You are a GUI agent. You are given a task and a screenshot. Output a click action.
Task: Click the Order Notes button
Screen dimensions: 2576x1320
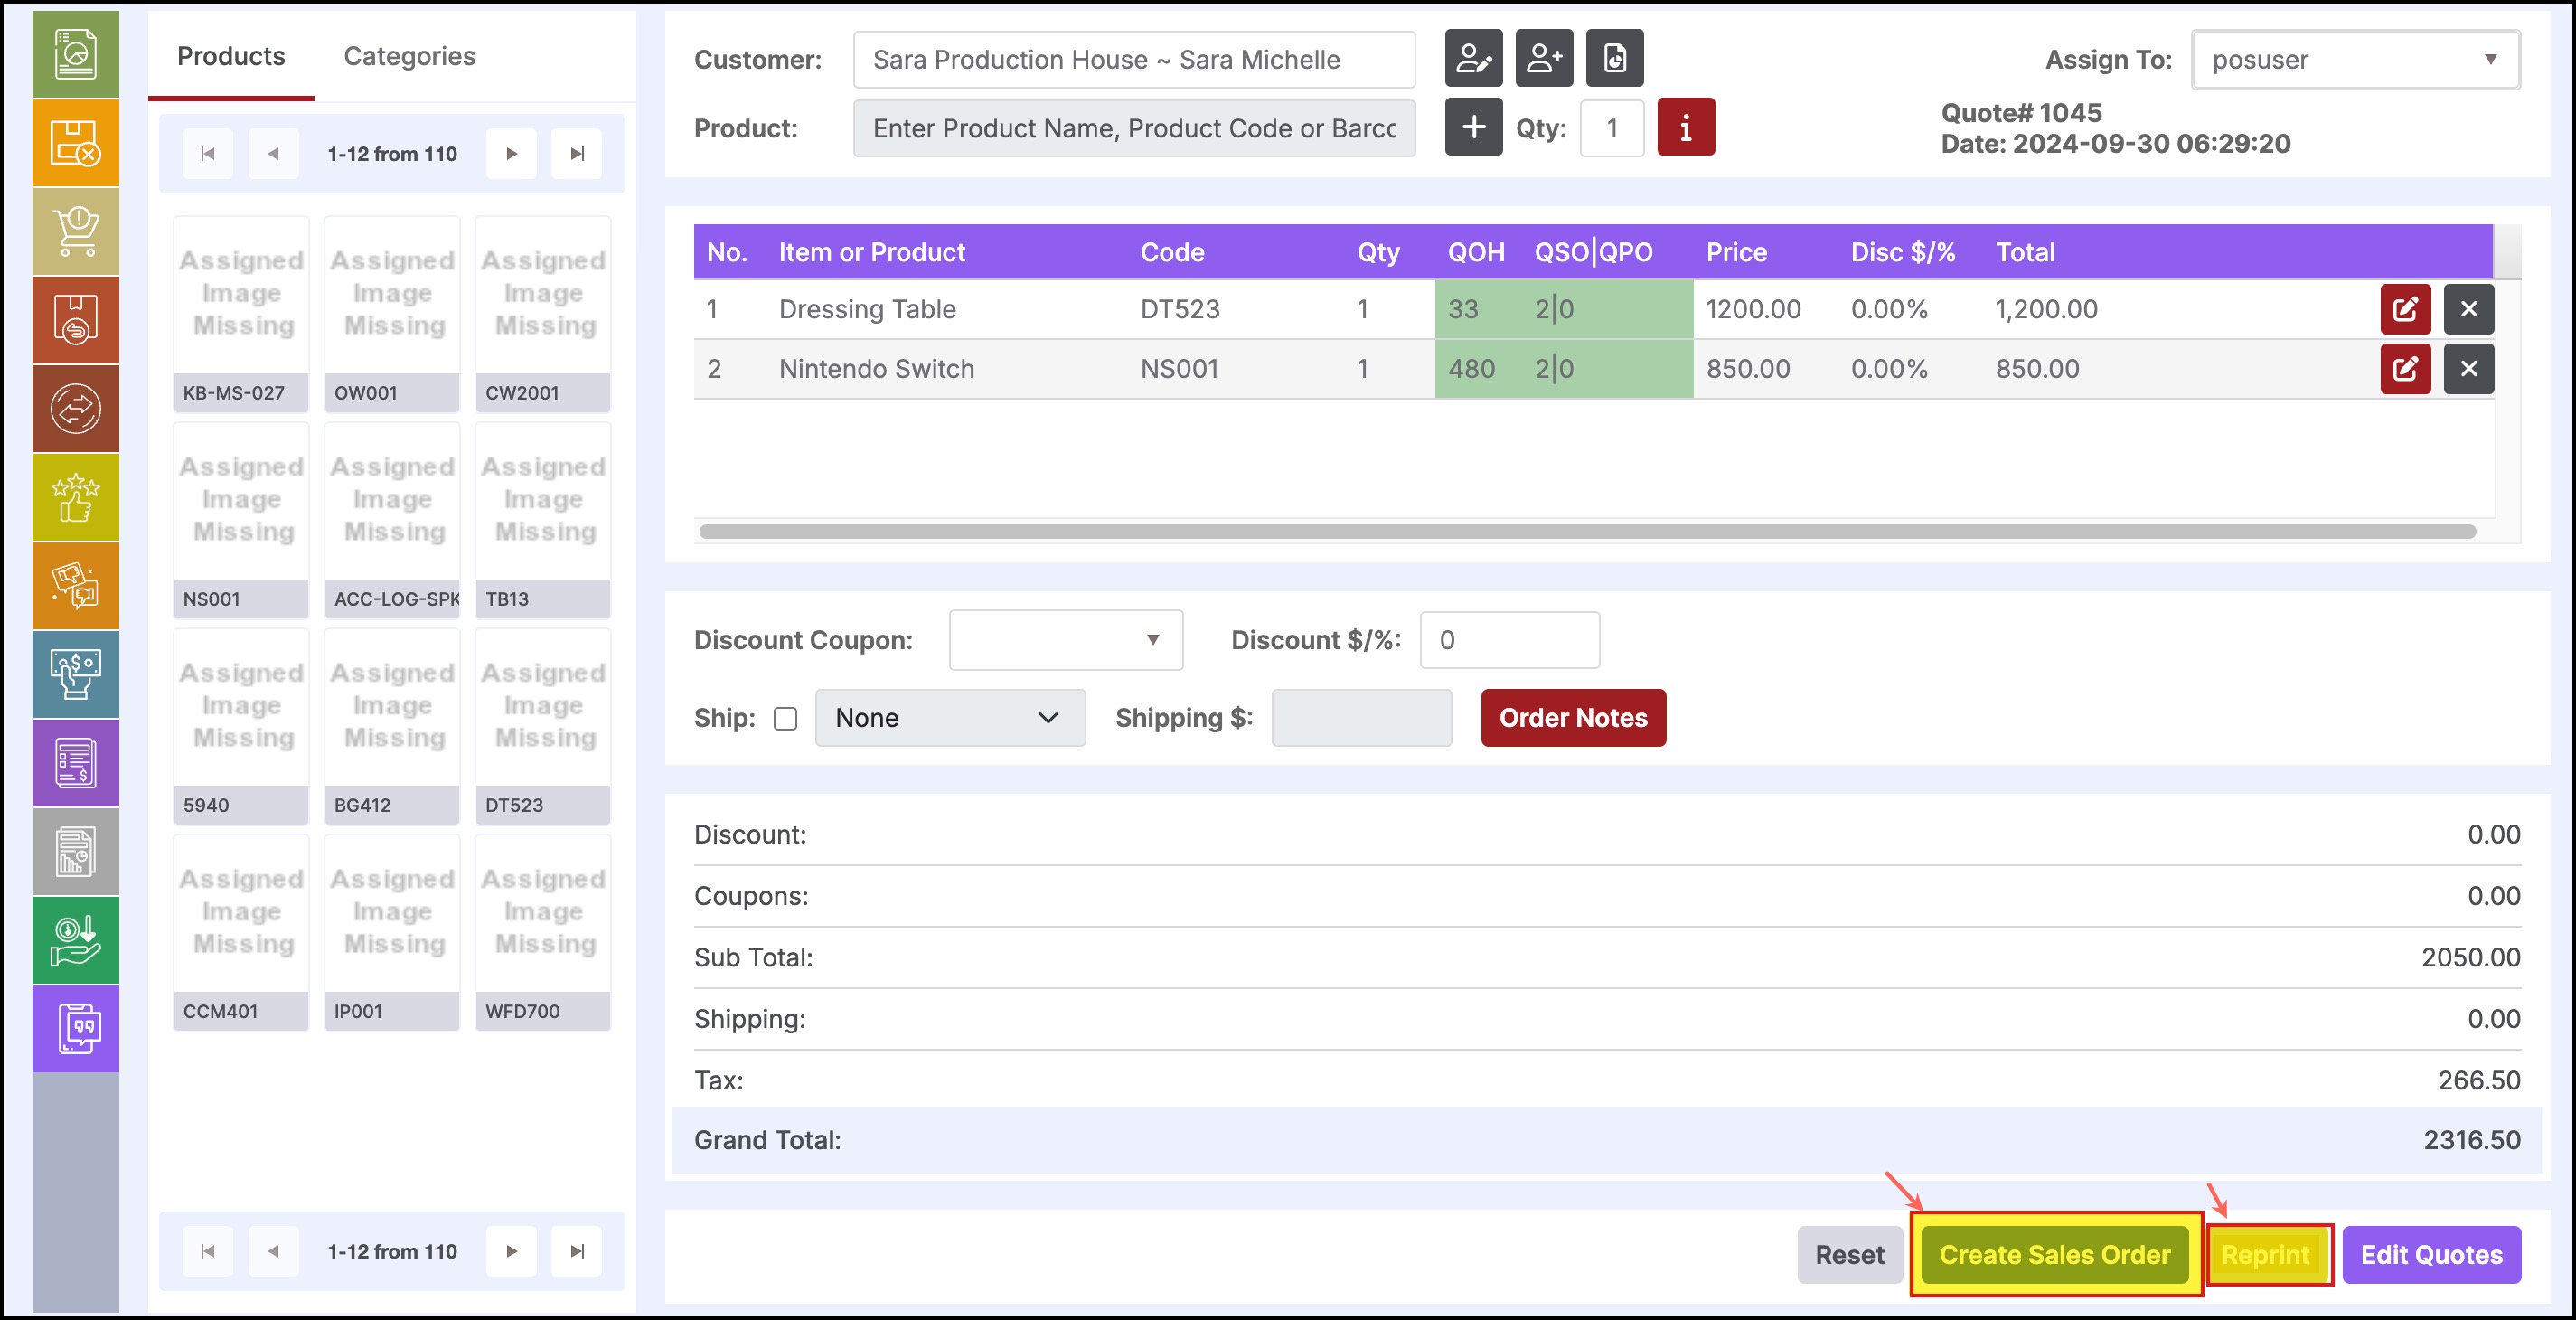[x=1573, y=718]
